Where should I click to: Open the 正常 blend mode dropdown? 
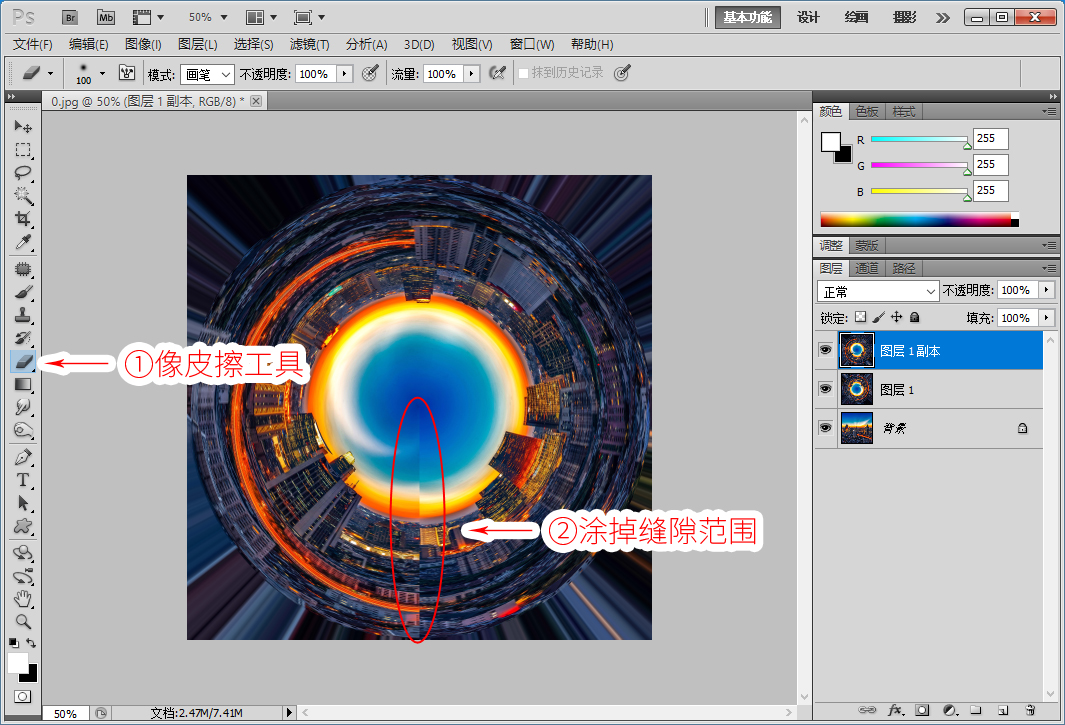878,291
